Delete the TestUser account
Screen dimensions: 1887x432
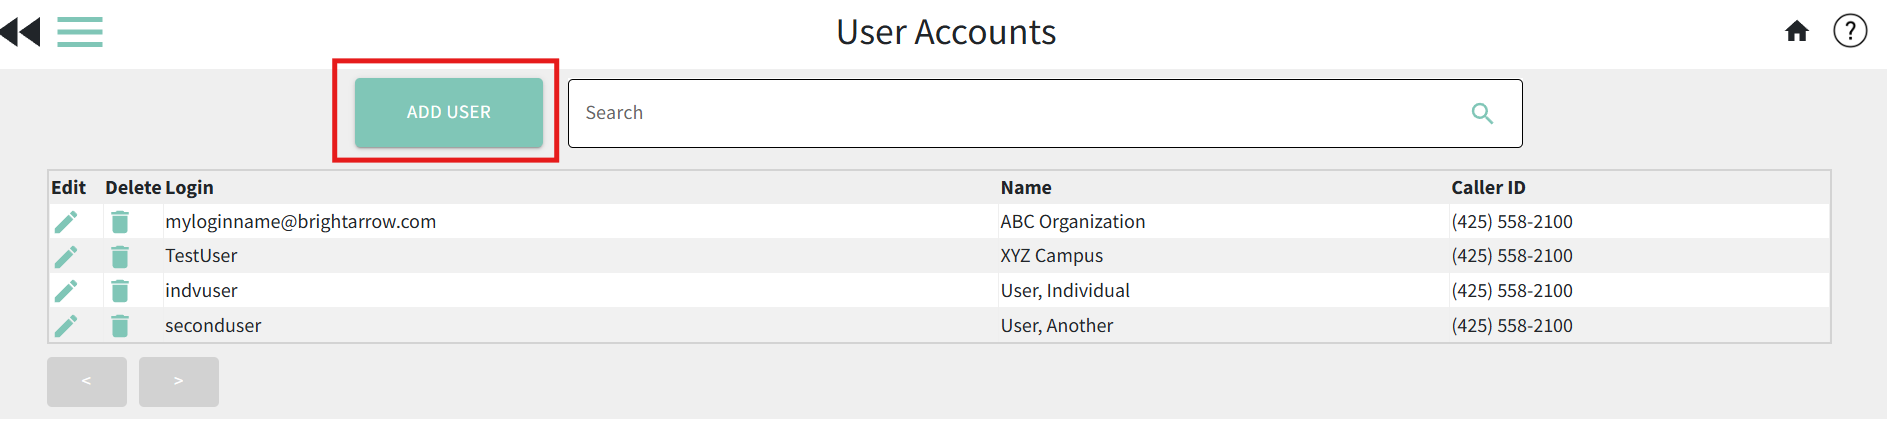(120, 257)
